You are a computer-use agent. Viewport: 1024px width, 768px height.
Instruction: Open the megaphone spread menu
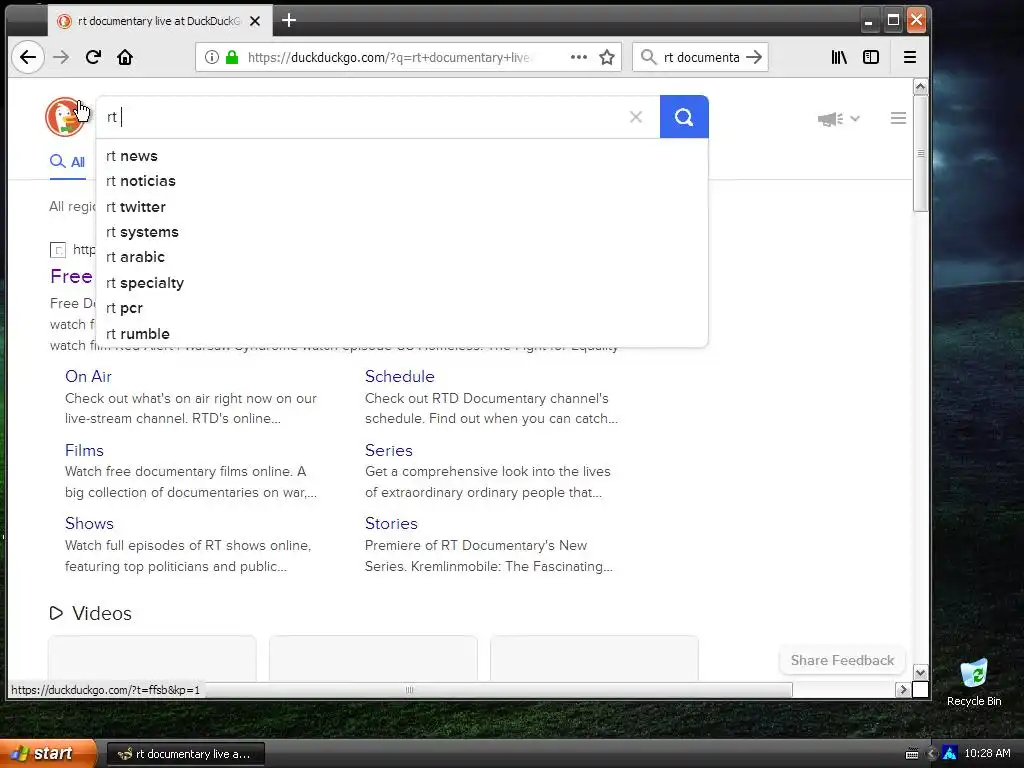click(x=839, y=119)
